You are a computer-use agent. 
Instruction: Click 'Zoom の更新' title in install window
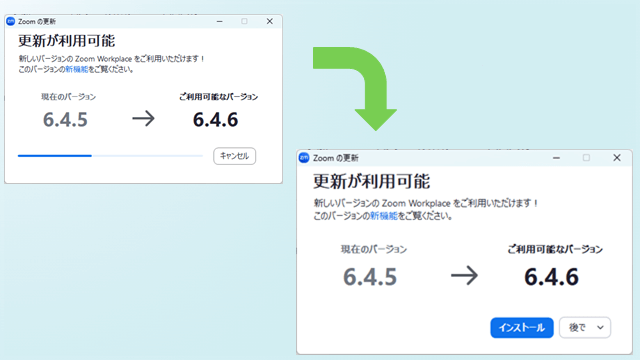(336, 158)
